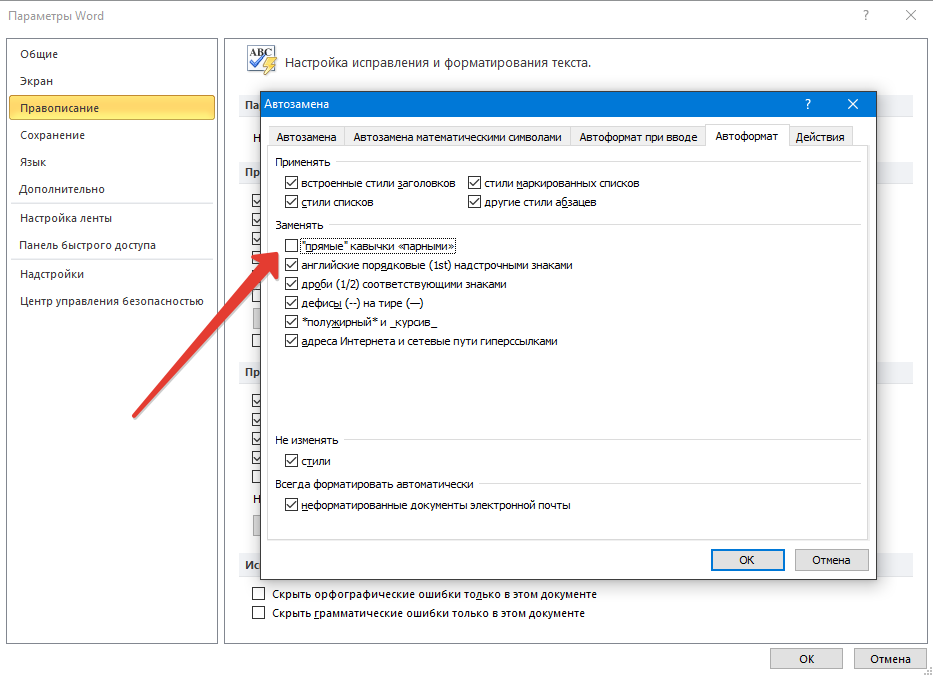Open the Действия tab

pos(820,137)
